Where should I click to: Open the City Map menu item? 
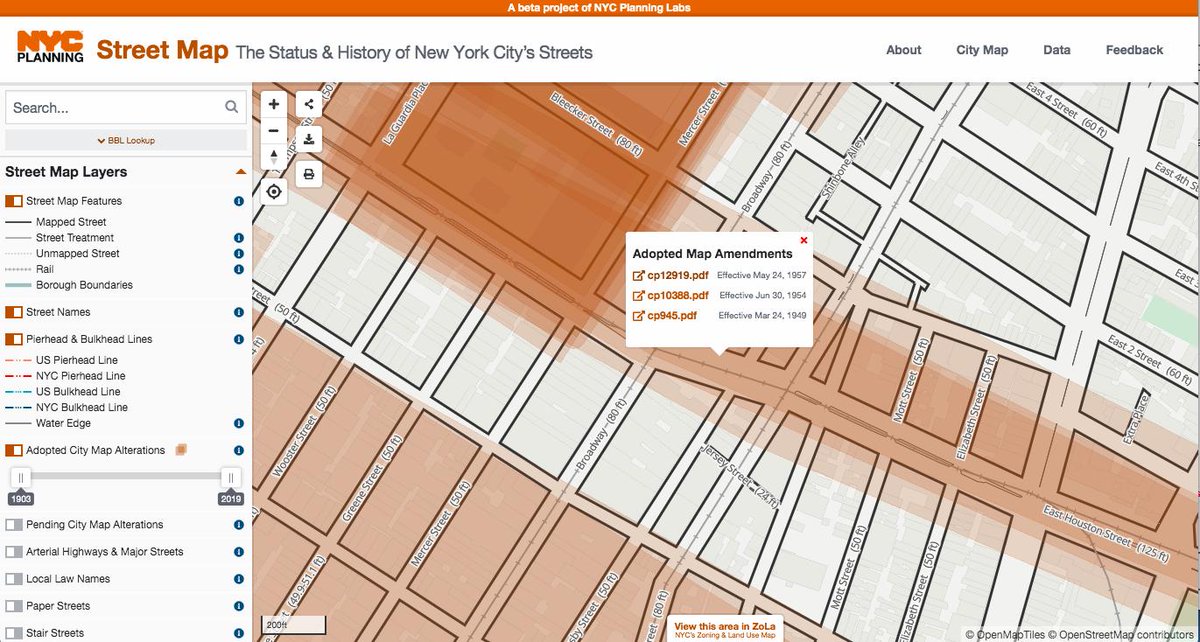[982, 50]
